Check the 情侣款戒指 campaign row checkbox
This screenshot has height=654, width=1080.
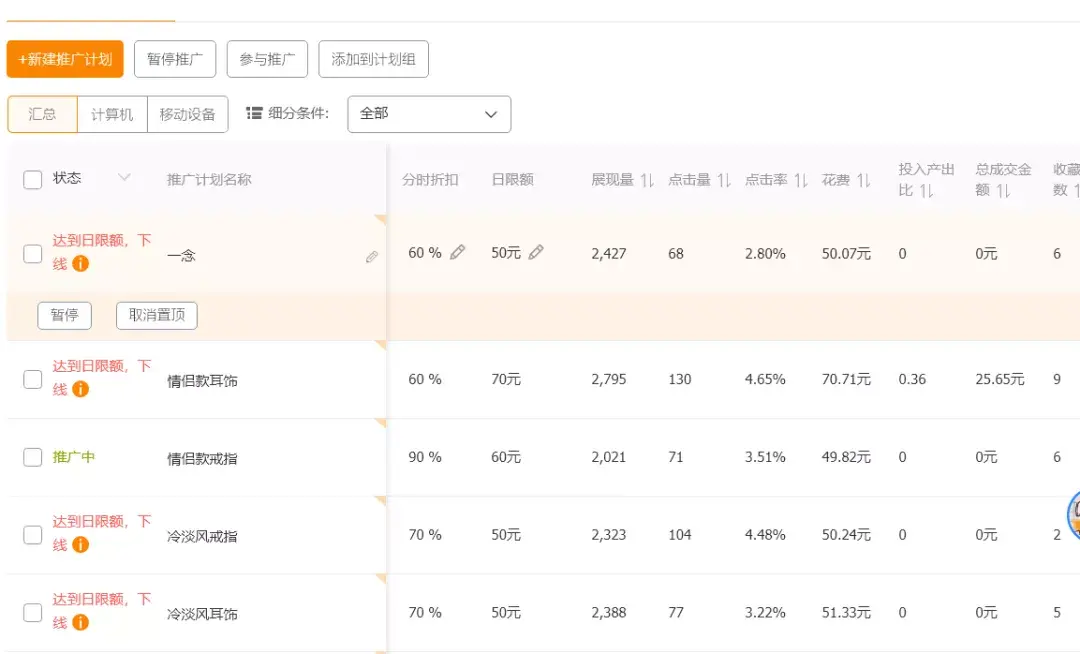(x=32, y=457)
